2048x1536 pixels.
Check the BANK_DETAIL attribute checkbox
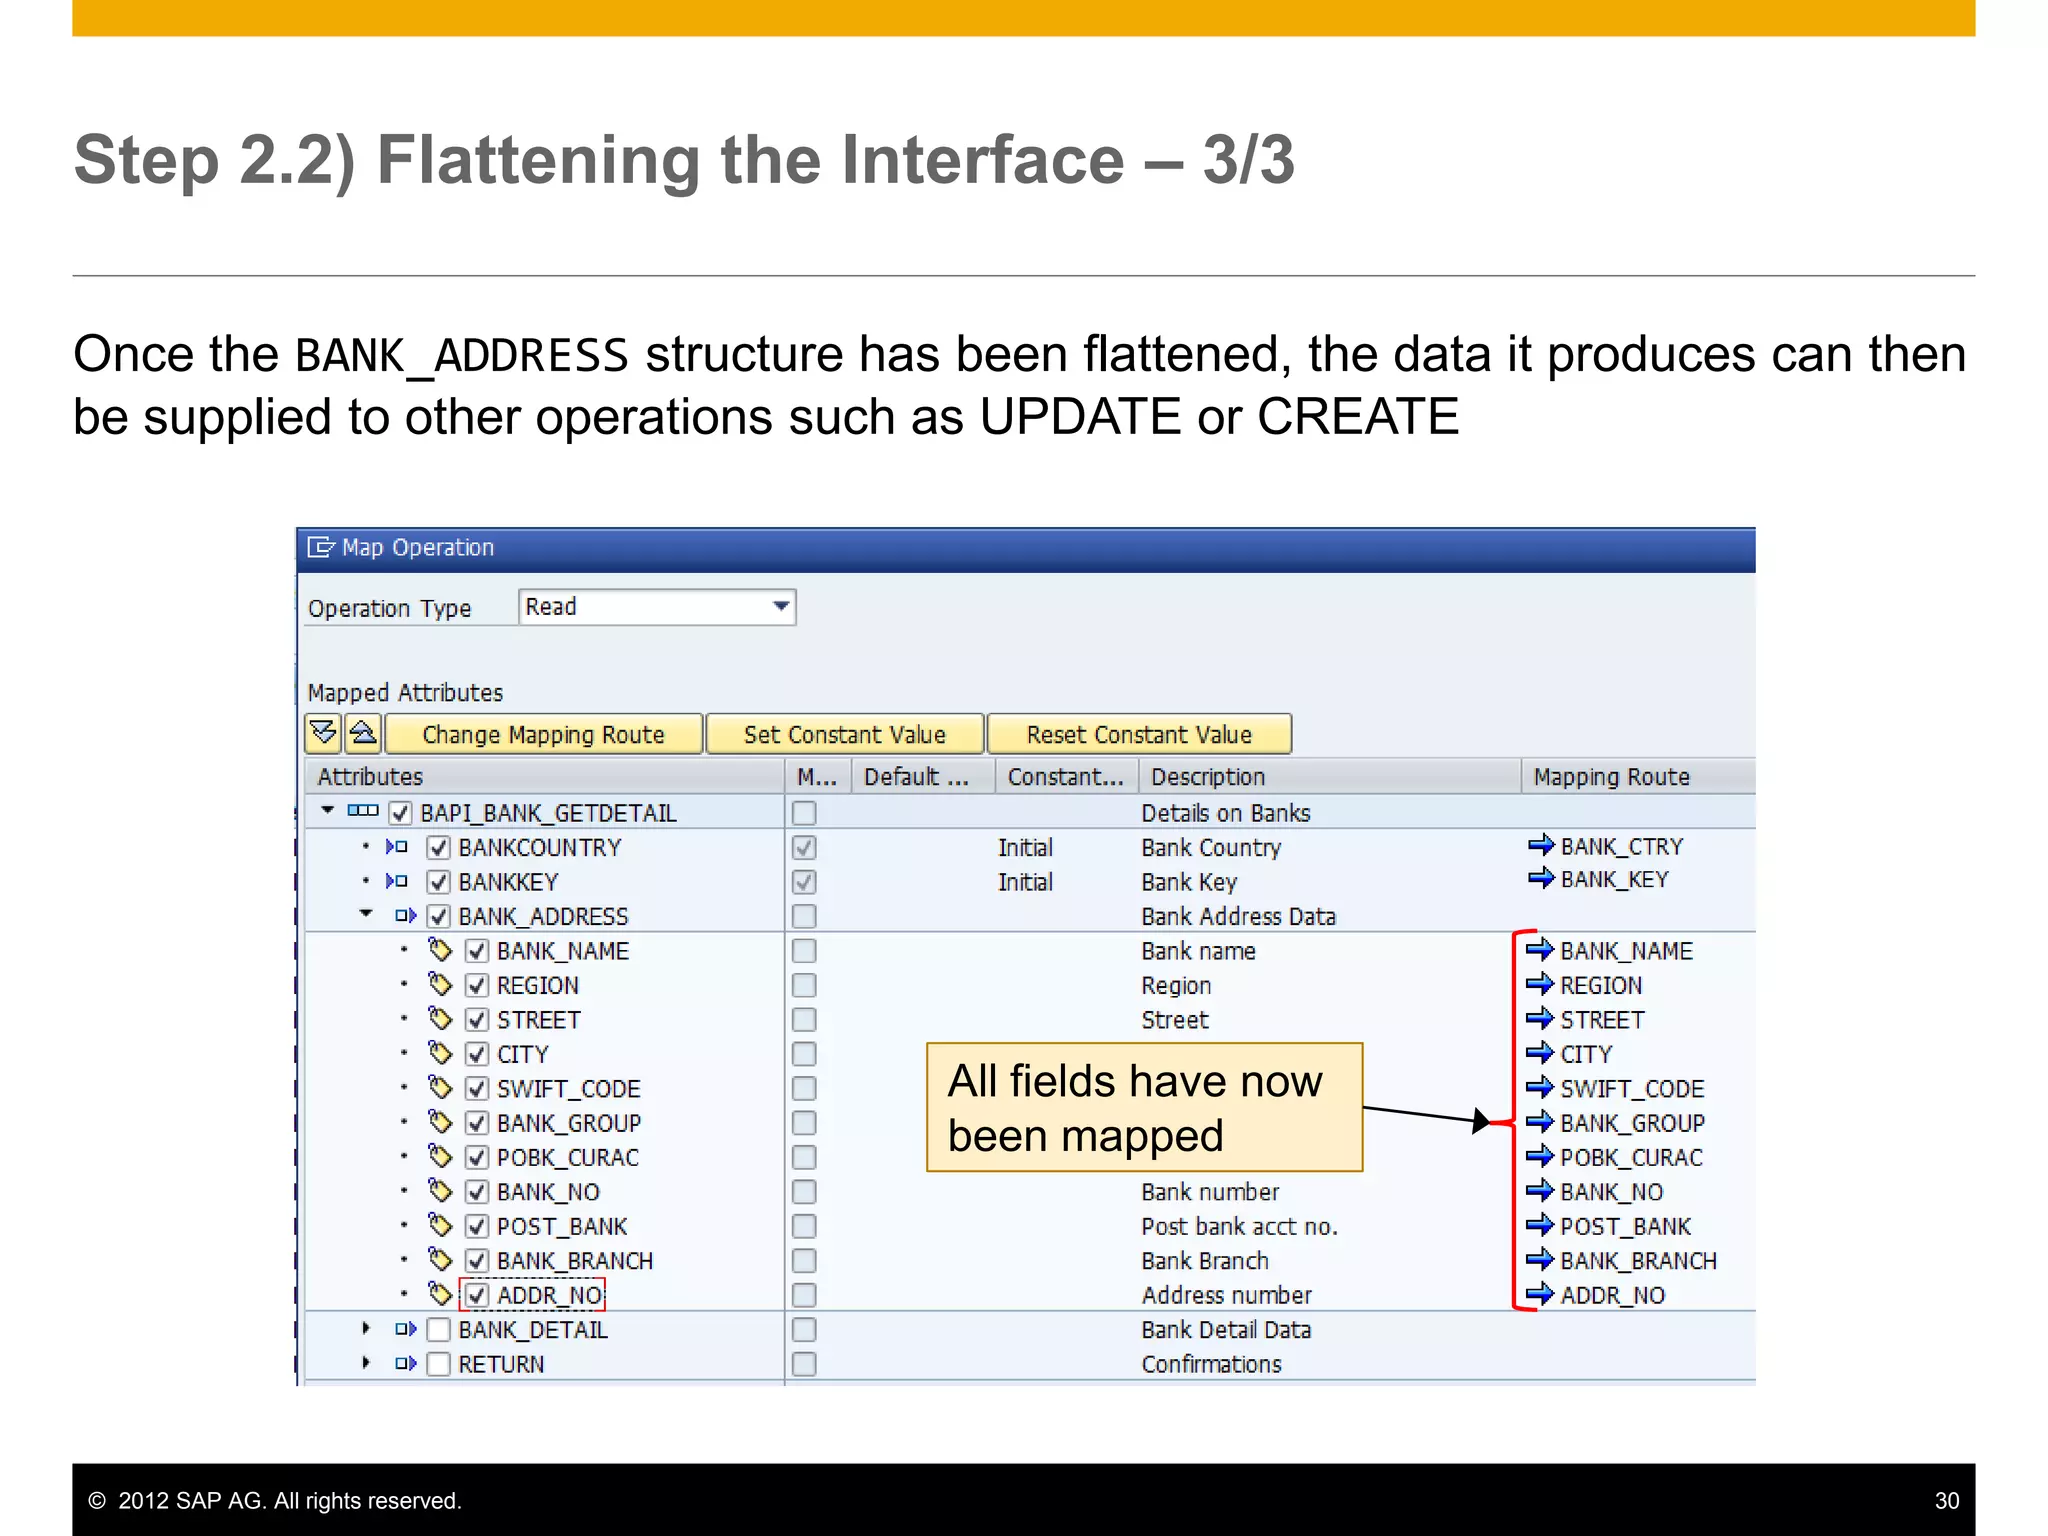click(x=438, y=1330)
